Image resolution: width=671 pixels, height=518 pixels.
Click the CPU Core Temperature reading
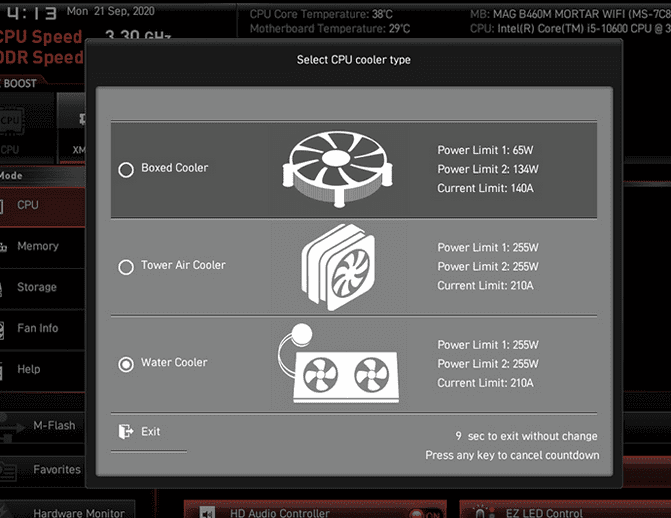321,14
